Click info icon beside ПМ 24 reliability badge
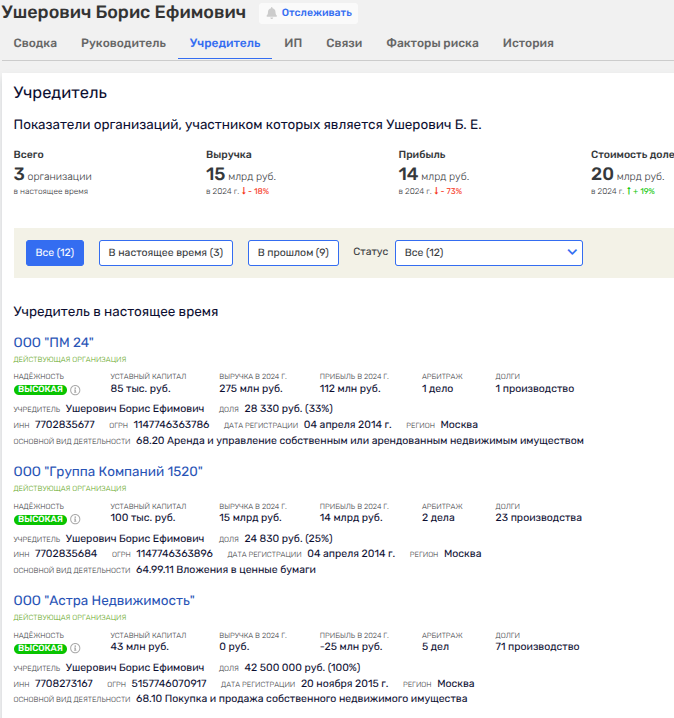674x718 pixels. click(75, 390)
